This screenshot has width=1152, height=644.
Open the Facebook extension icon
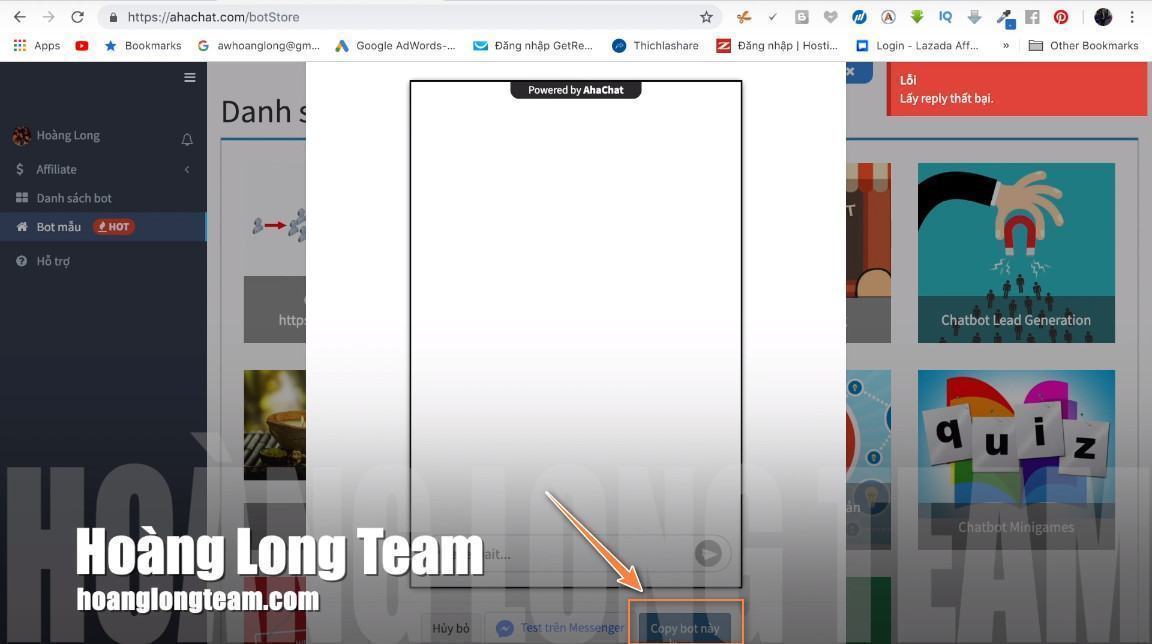[1032, 17]
